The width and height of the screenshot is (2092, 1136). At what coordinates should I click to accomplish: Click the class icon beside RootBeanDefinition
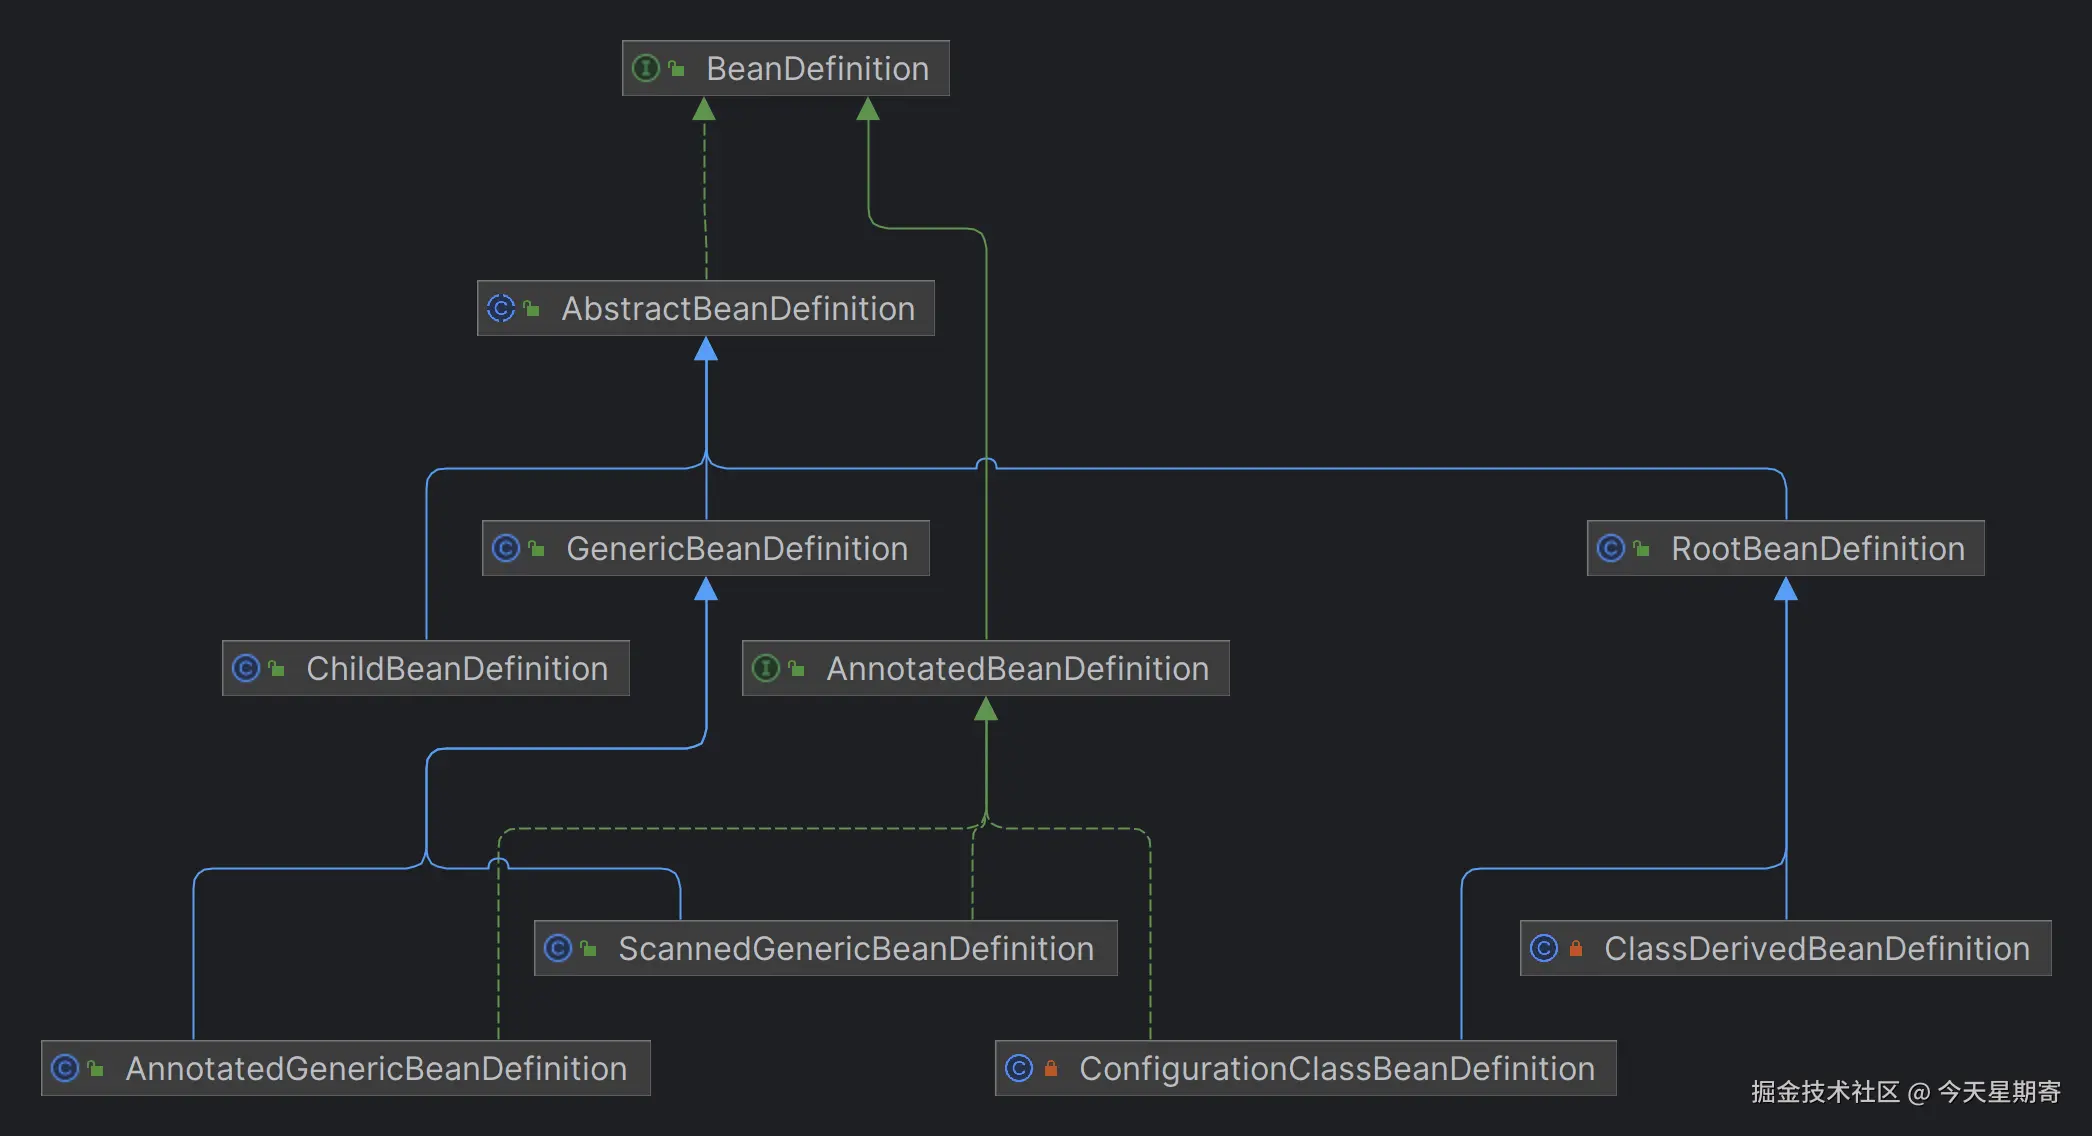tap(1611, 548)
